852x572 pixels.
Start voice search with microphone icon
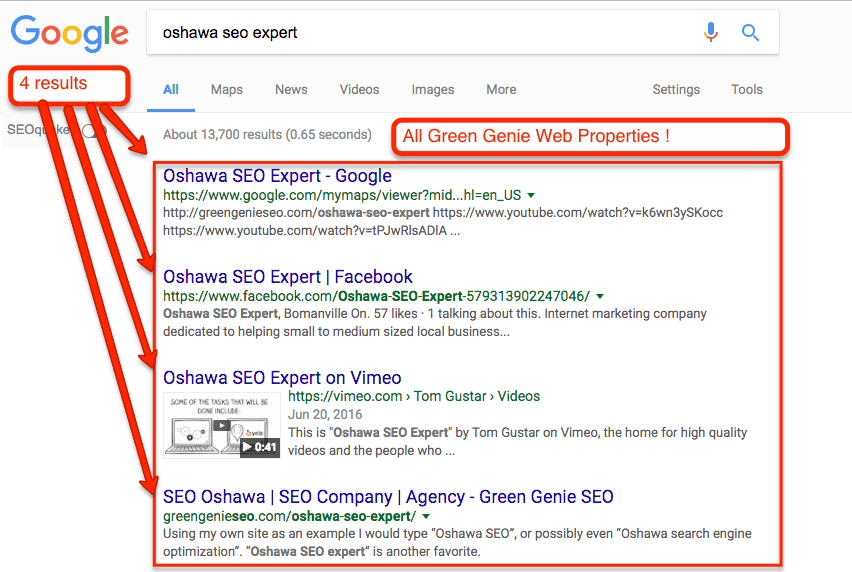click(711, 33)
